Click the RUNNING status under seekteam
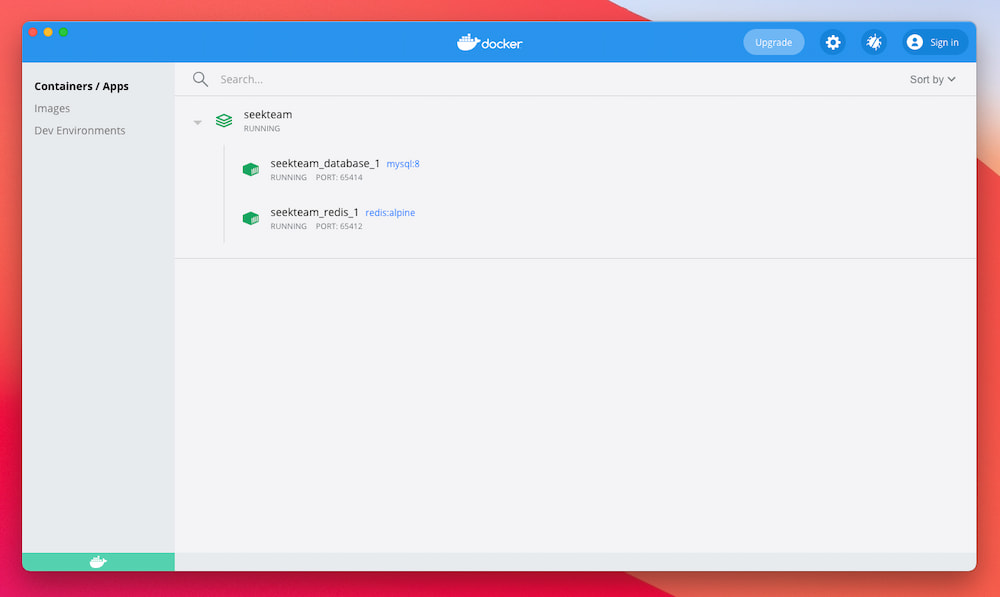 pyautogui.click(x=261, y=128)
